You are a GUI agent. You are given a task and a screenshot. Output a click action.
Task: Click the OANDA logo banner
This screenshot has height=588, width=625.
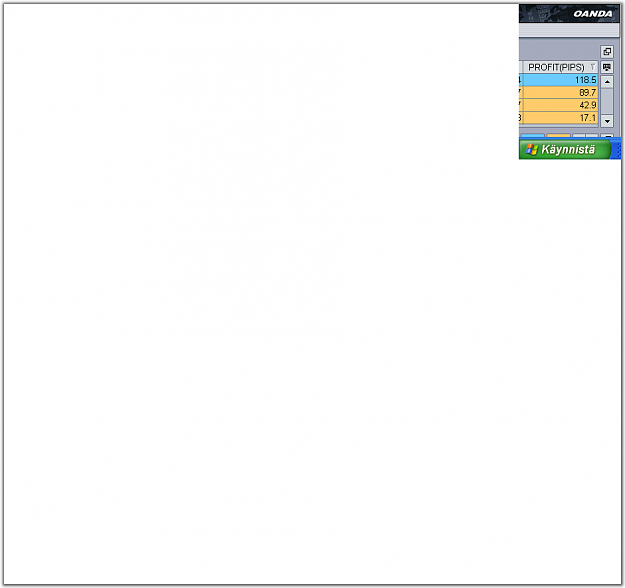tap(569, 14)
